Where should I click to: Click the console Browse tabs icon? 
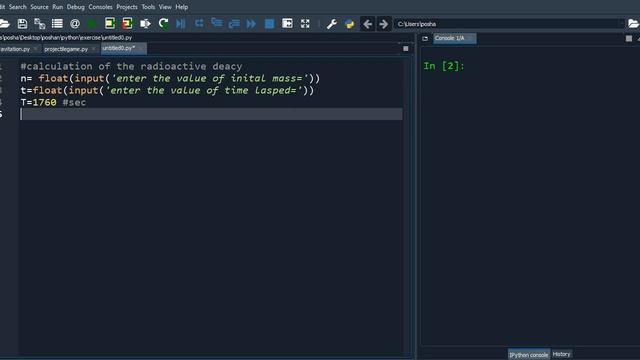click(x=425, y=38)
